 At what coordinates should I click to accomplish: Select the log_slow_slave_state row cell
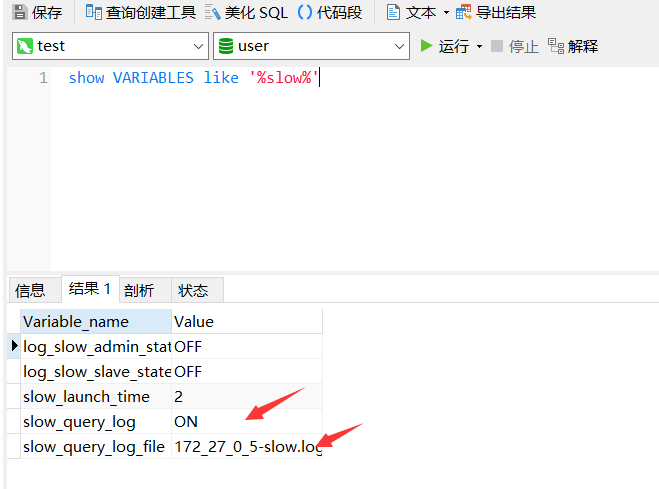click(x=96, y=371)
